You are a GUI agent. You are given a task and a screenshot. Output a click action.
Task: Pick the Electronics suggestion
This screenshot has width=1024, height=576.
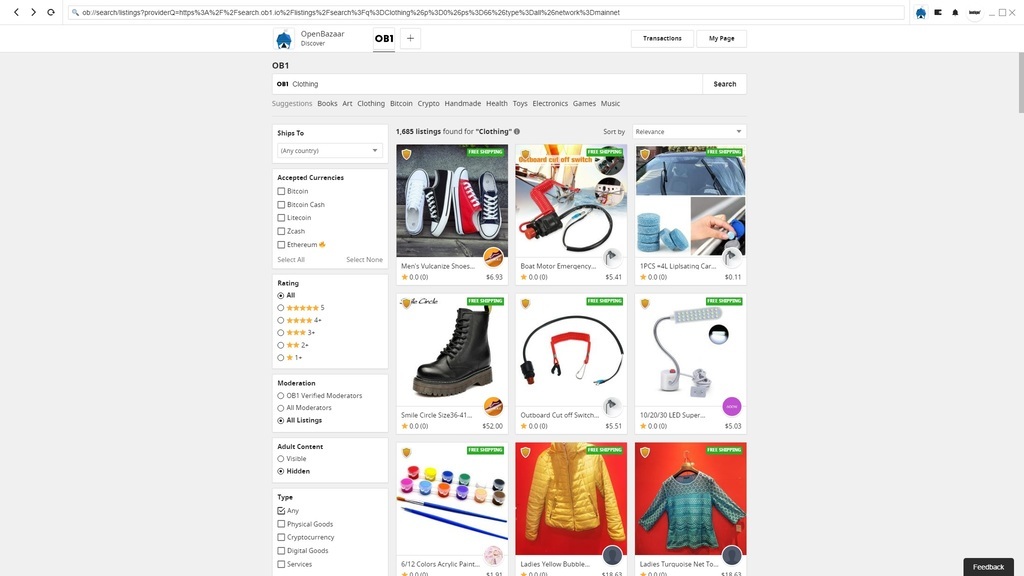click(x=550, y=104)
